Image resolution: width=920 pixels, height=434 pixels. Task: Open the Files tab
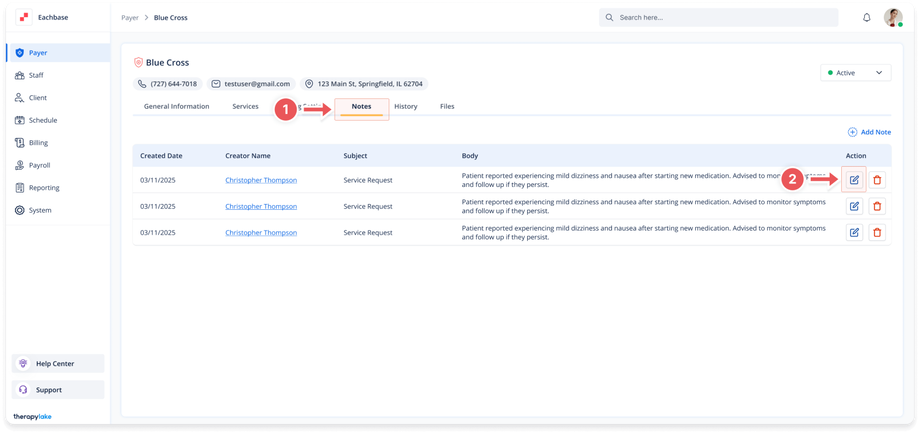[x=447, y=106]
